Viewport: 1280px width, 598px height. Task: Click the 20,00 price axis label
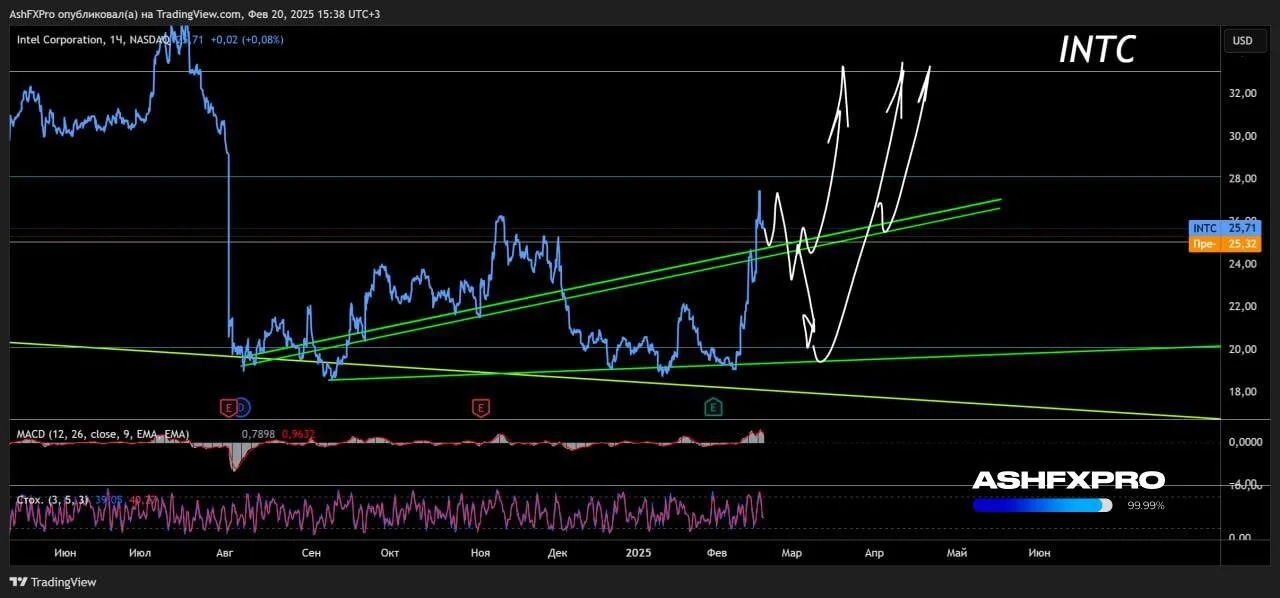1243,349
